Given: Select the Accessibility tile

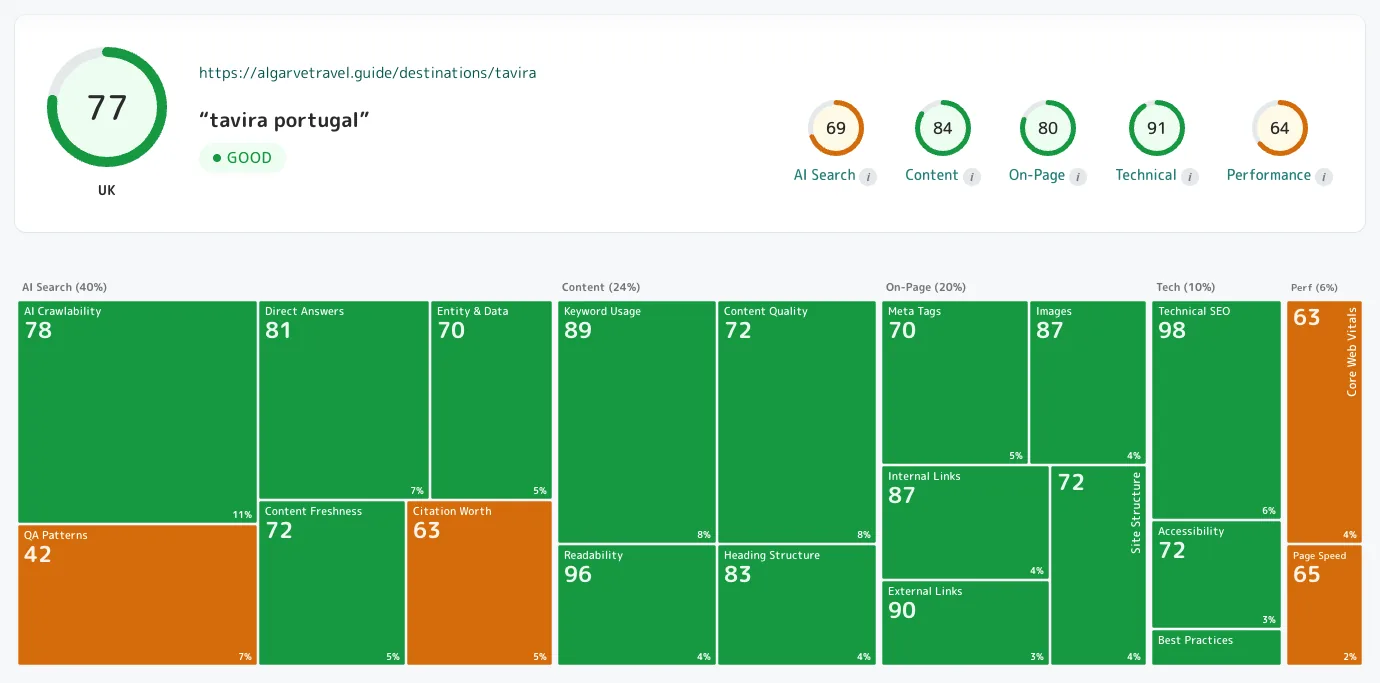Looking at the screenshot, I should coord(1216,575).
